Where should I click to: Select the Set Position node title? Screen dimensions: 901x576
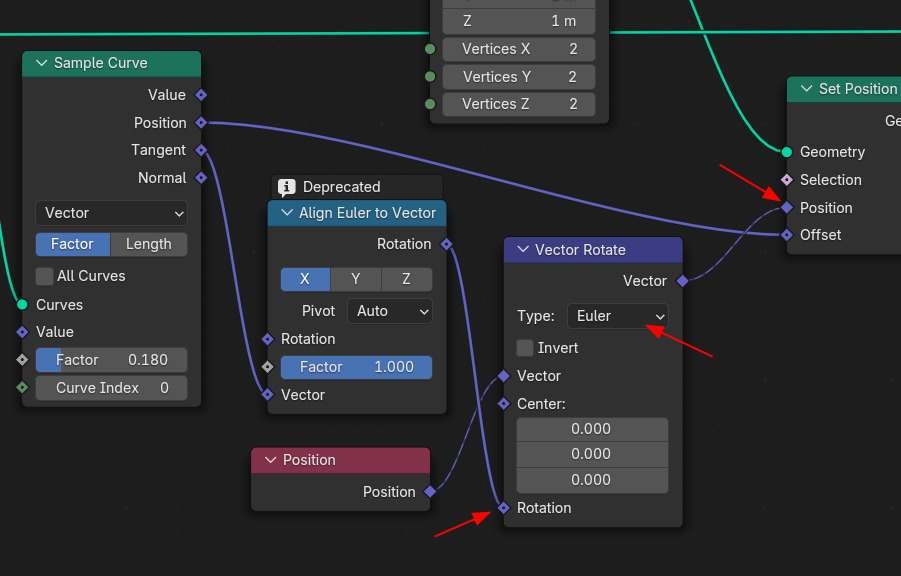click(x=858, y=89)
